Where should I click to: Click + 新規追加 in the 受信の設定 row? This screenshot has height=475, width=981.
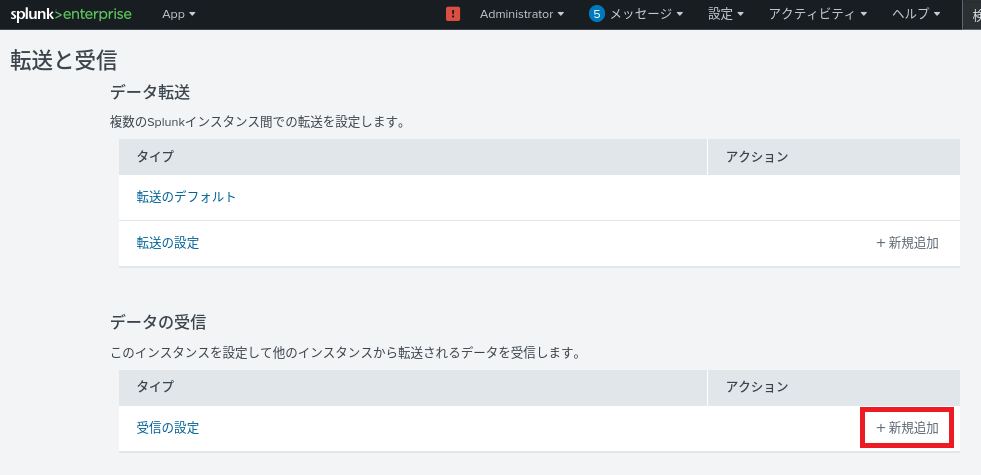click(x=907, y=428)
